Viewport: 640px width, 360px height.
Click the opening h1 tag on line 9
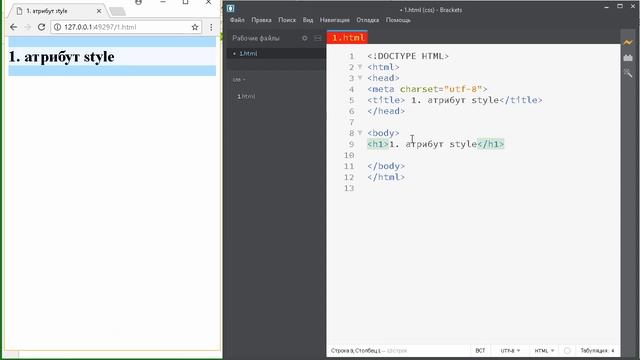[x=378, y=144]
